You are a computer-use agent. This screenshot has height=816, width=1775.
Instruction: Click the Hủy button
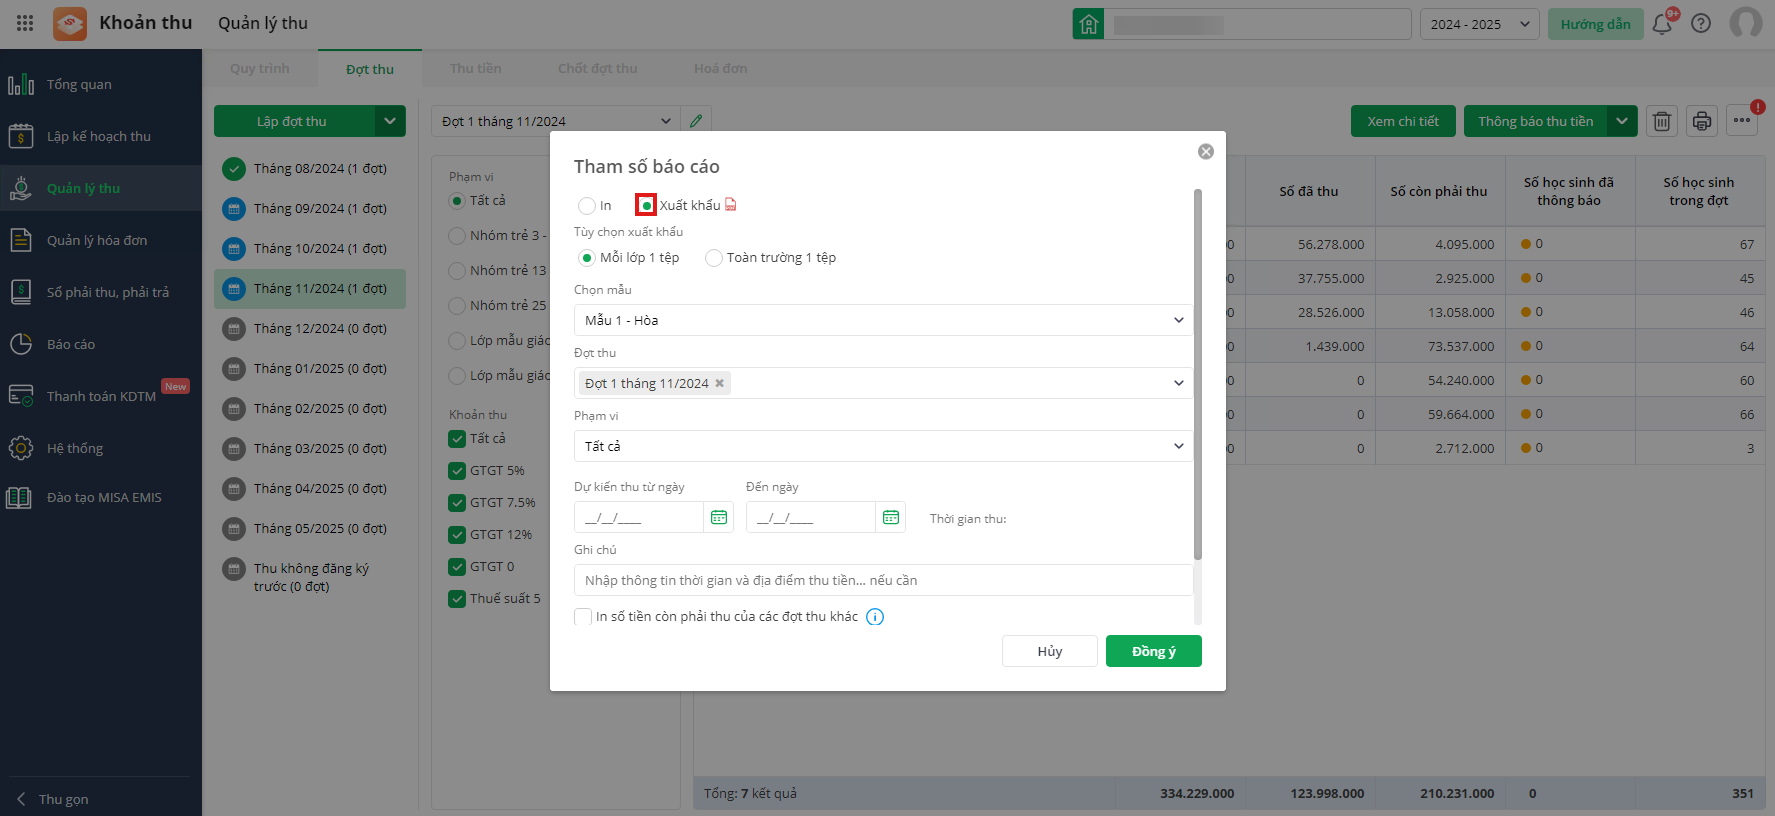point(1049,651)
